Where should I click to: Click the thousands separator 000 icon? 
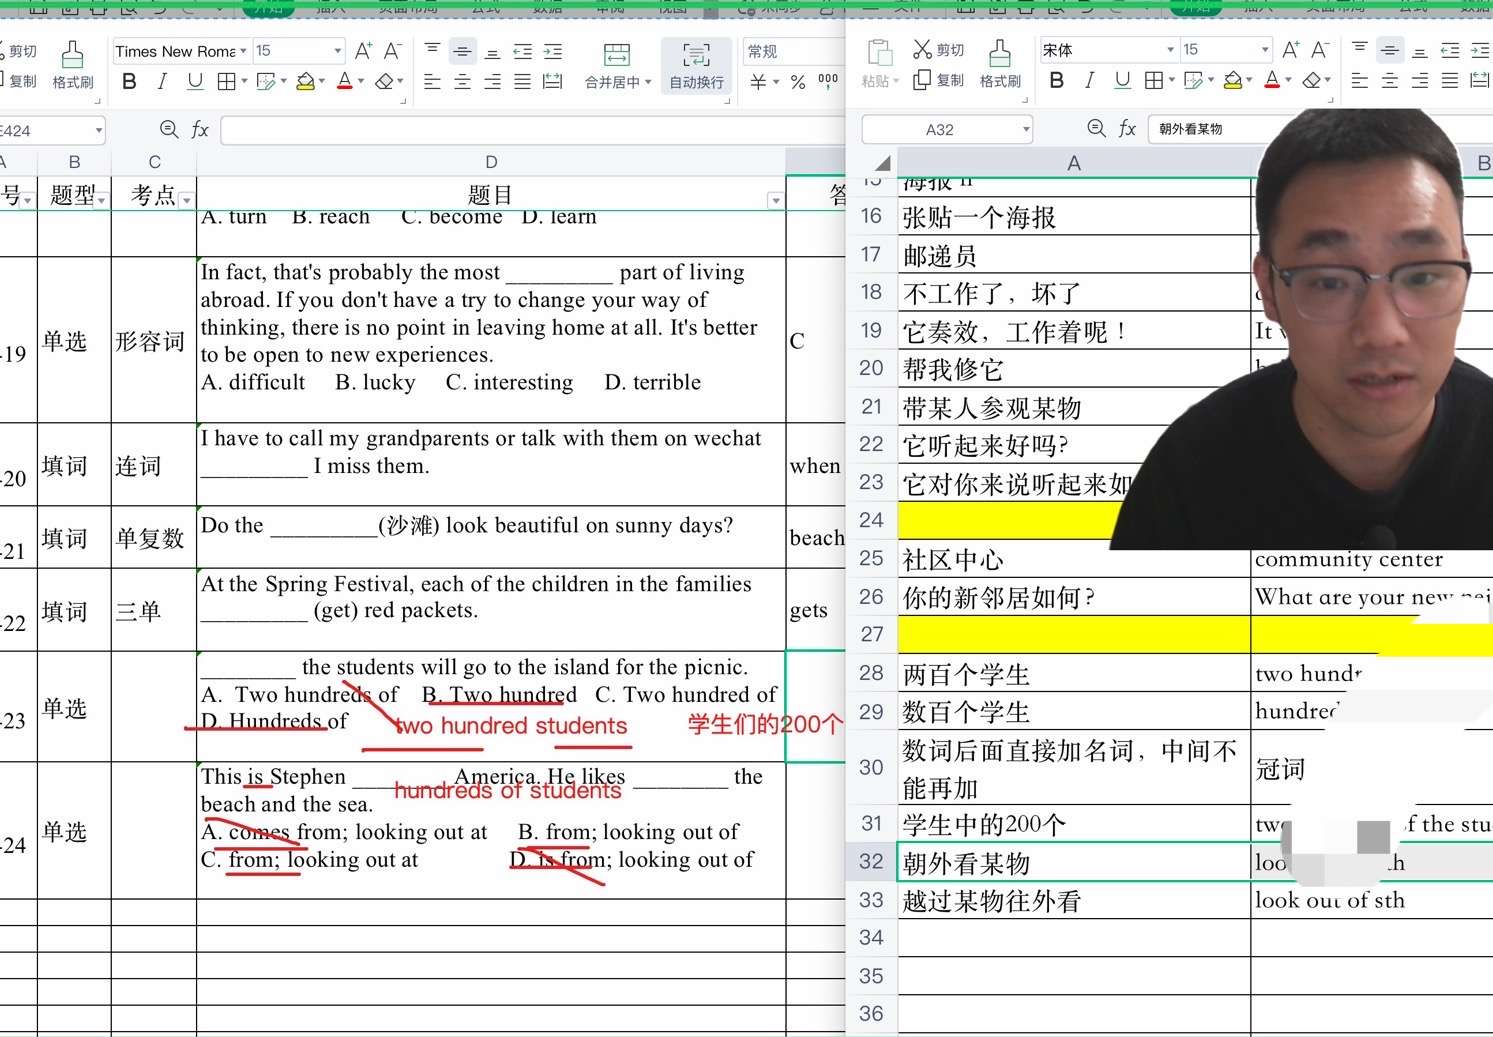(x=828, y=81)
